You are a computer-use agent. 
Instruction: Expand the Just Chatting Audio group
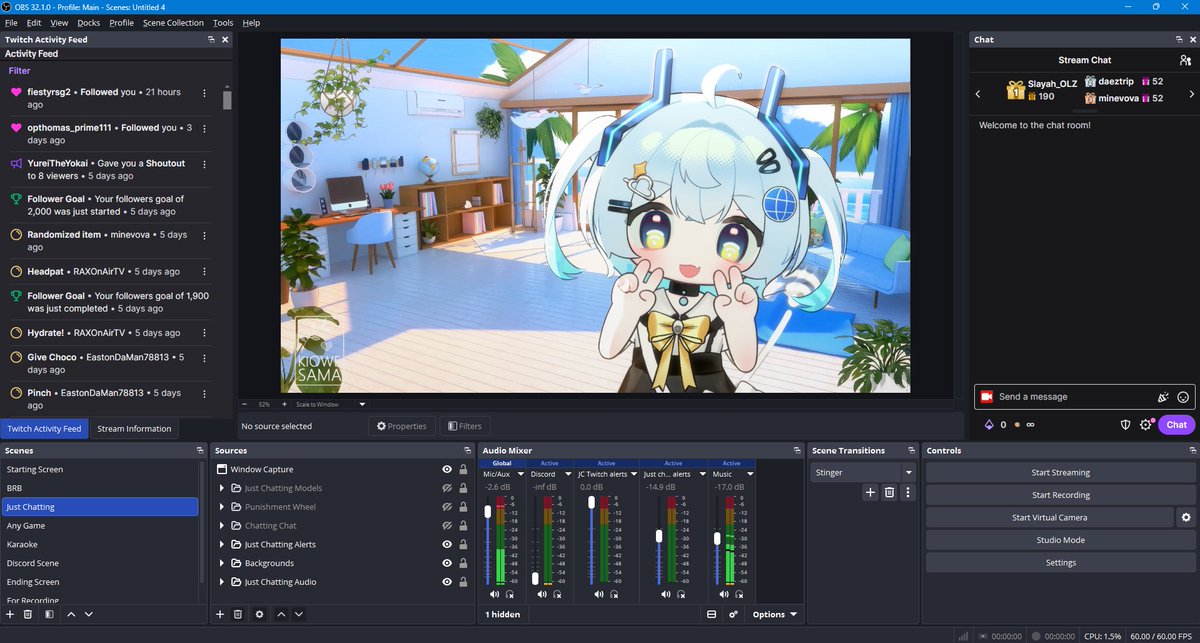(x=222, y=582)
